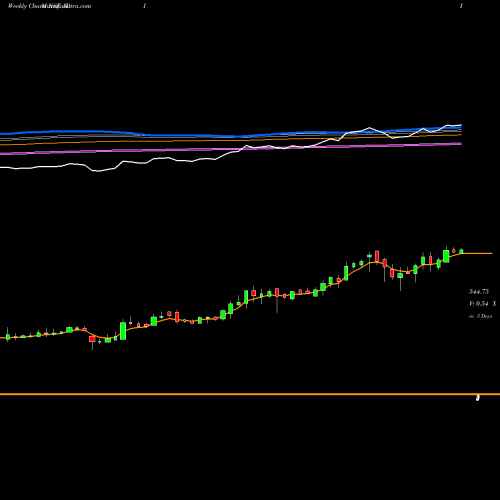Click the 'in 3 Days' label
The image size is (500, 500).
pos(481,316)
